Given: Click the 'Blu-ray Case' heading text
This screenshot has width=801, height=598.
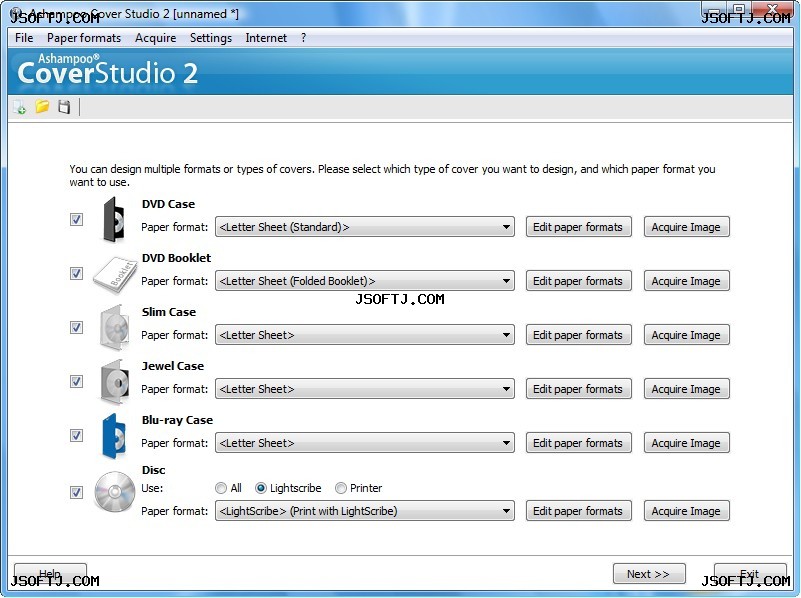Looking at the screenshot, I should [177, 420].
